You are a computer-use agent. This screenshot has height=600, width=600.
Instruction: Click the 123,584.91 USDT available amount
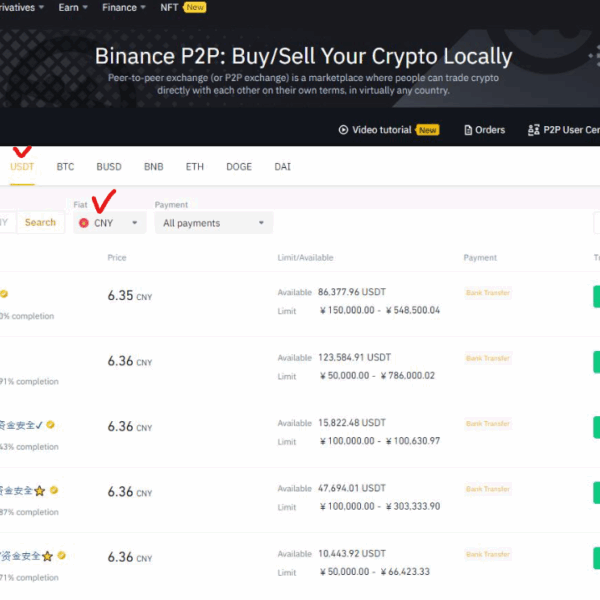[354, 357]
